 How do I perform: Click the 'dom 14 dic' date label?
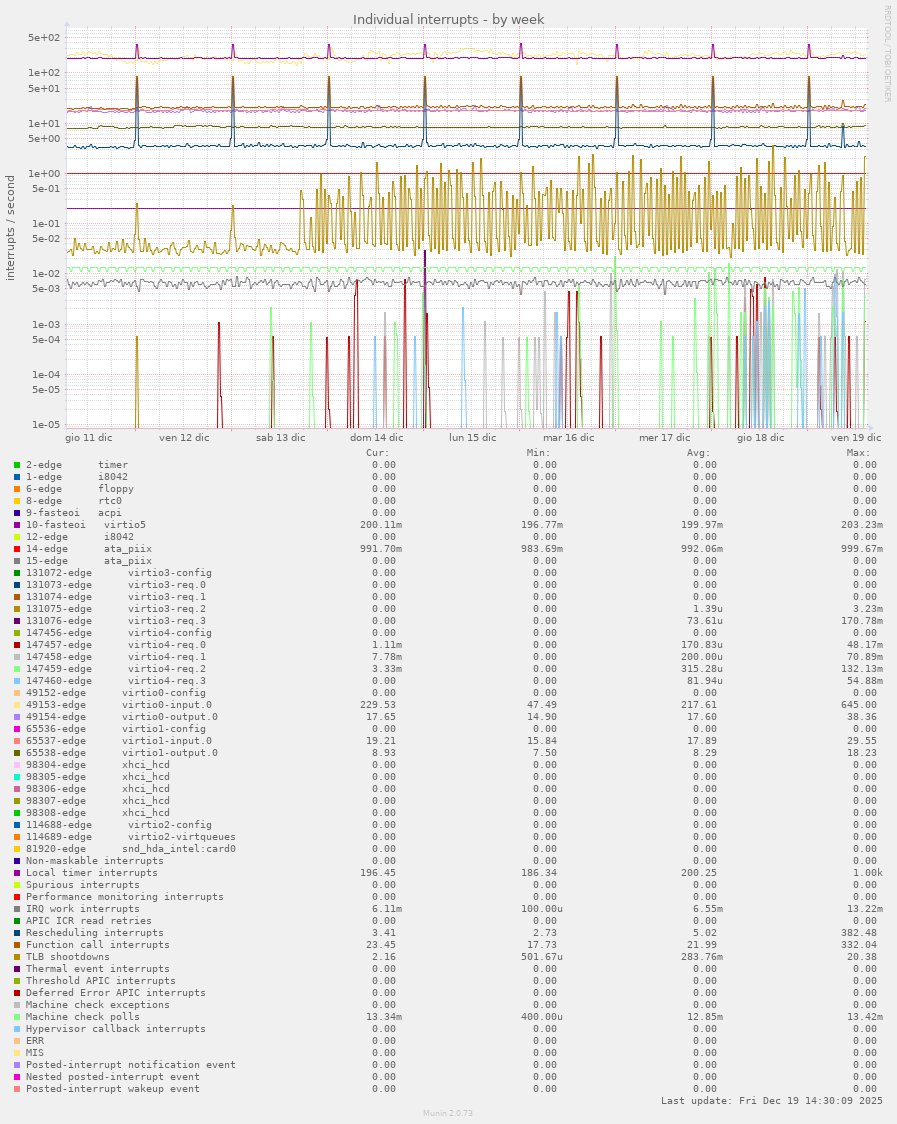pyautogui.click(x=376, y=438)
